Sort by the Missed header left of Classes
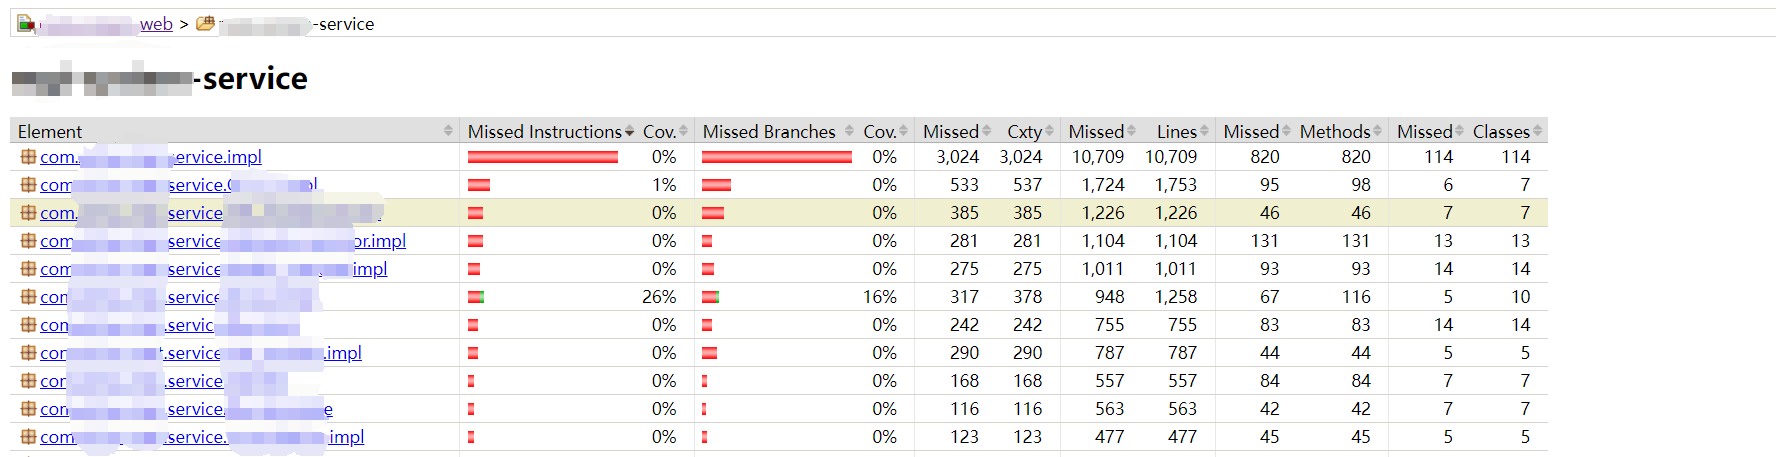Image resolution: width=1776 pixels, height=457 pixels. (1430, 131)
